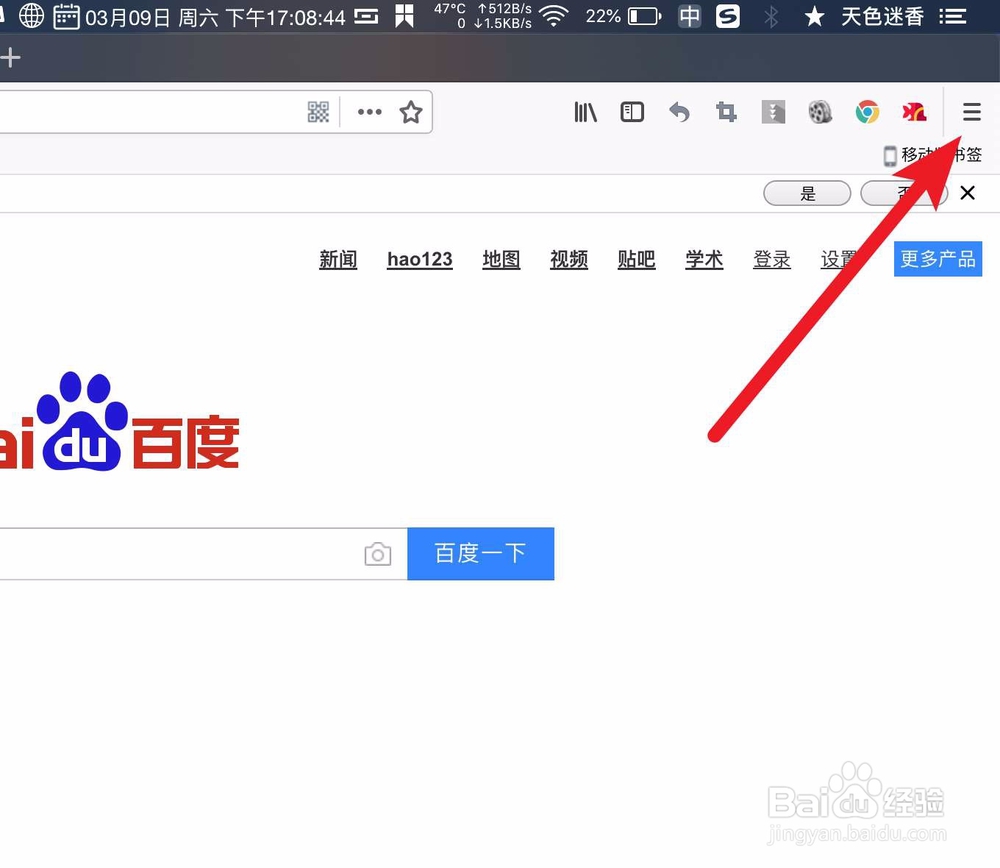The width and height of the screenshot is (1000, 868).
Task: Click the zip archive extension icon
Action: tap(773, 112)
